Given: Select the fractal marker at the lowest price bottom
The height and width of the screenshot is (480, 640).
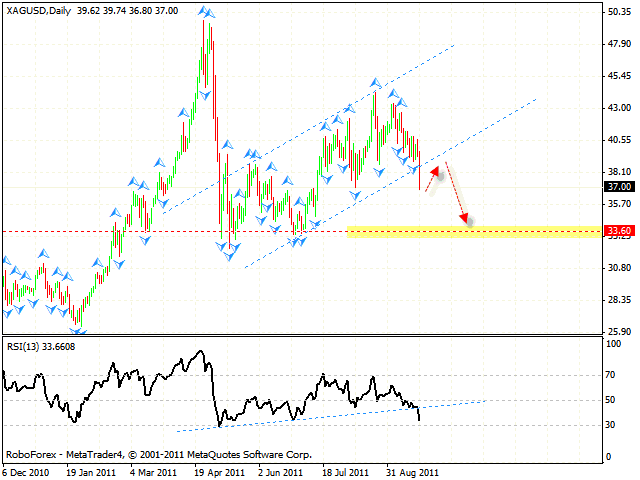Looking at the screenshot, I should coord(78,331).
